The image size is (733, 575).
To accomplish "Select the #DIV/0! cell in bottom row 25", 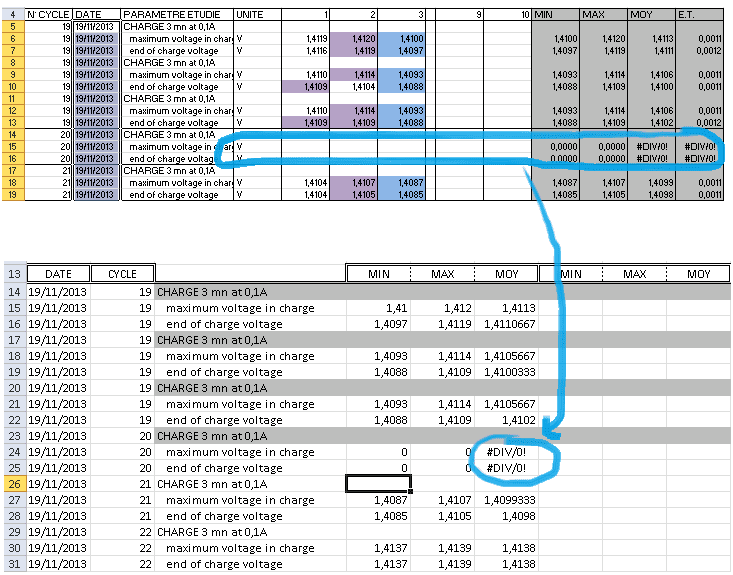I will pos(505,468).
